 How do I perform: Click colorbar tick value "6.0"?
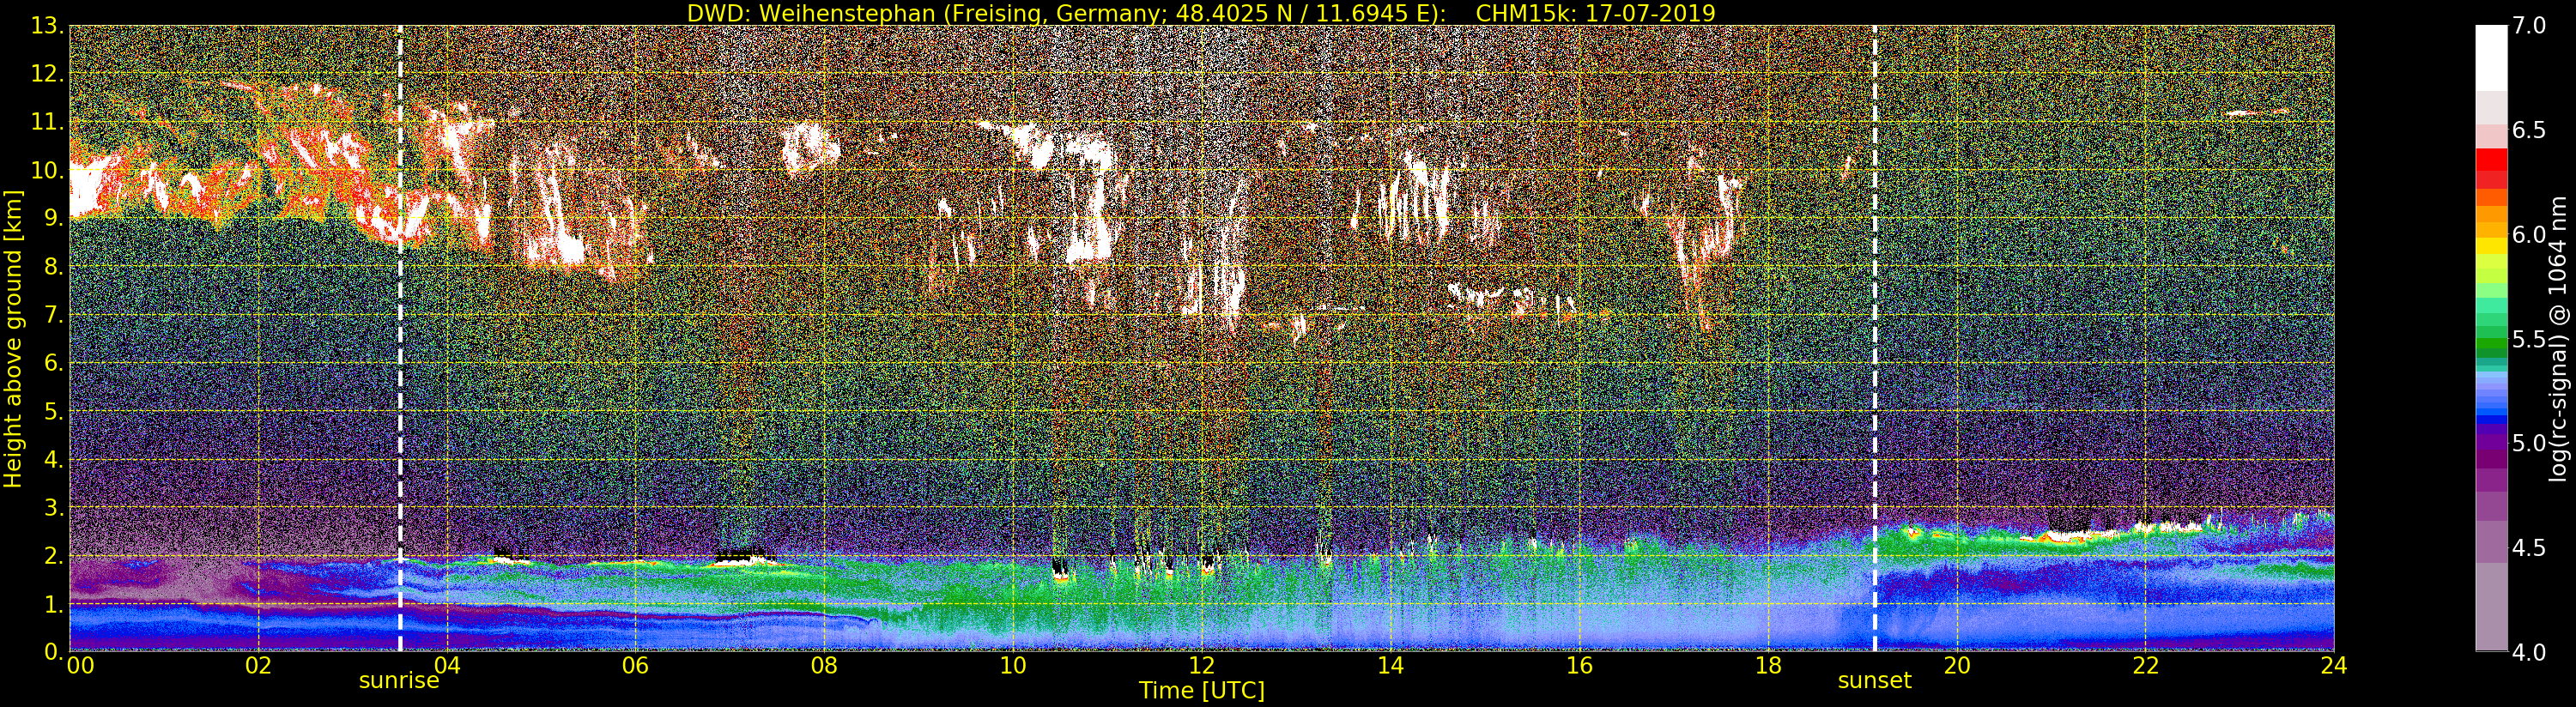[x=2530, y=234]
